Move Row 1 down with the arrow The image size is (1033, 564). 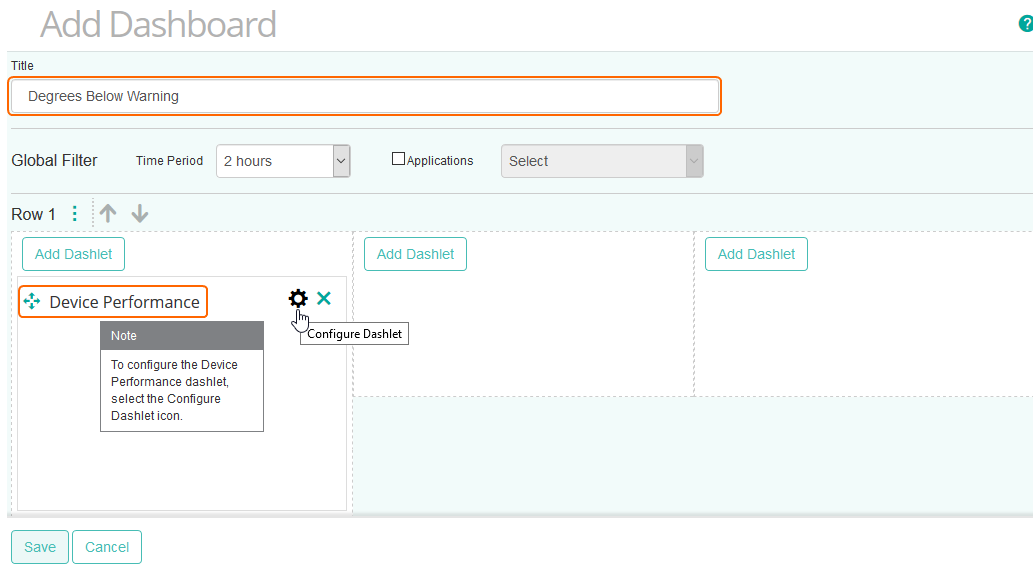coord(140,214)
